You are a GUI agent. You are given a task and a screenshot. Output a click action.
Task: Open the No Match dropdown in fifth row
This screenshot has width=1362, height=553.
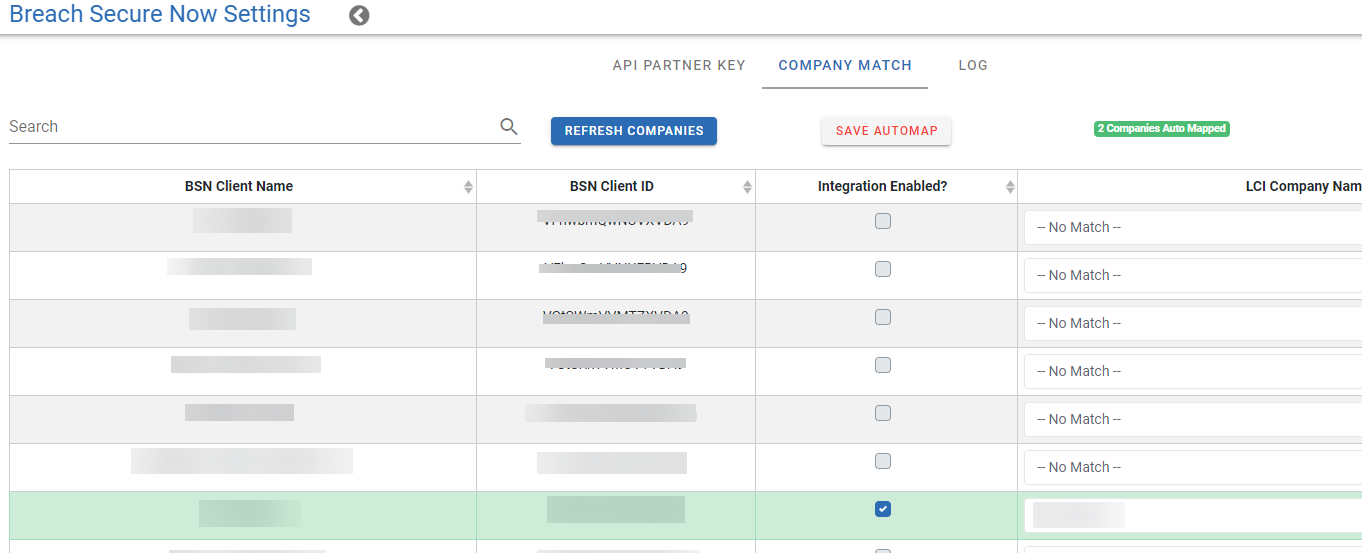pos(1193,419)
